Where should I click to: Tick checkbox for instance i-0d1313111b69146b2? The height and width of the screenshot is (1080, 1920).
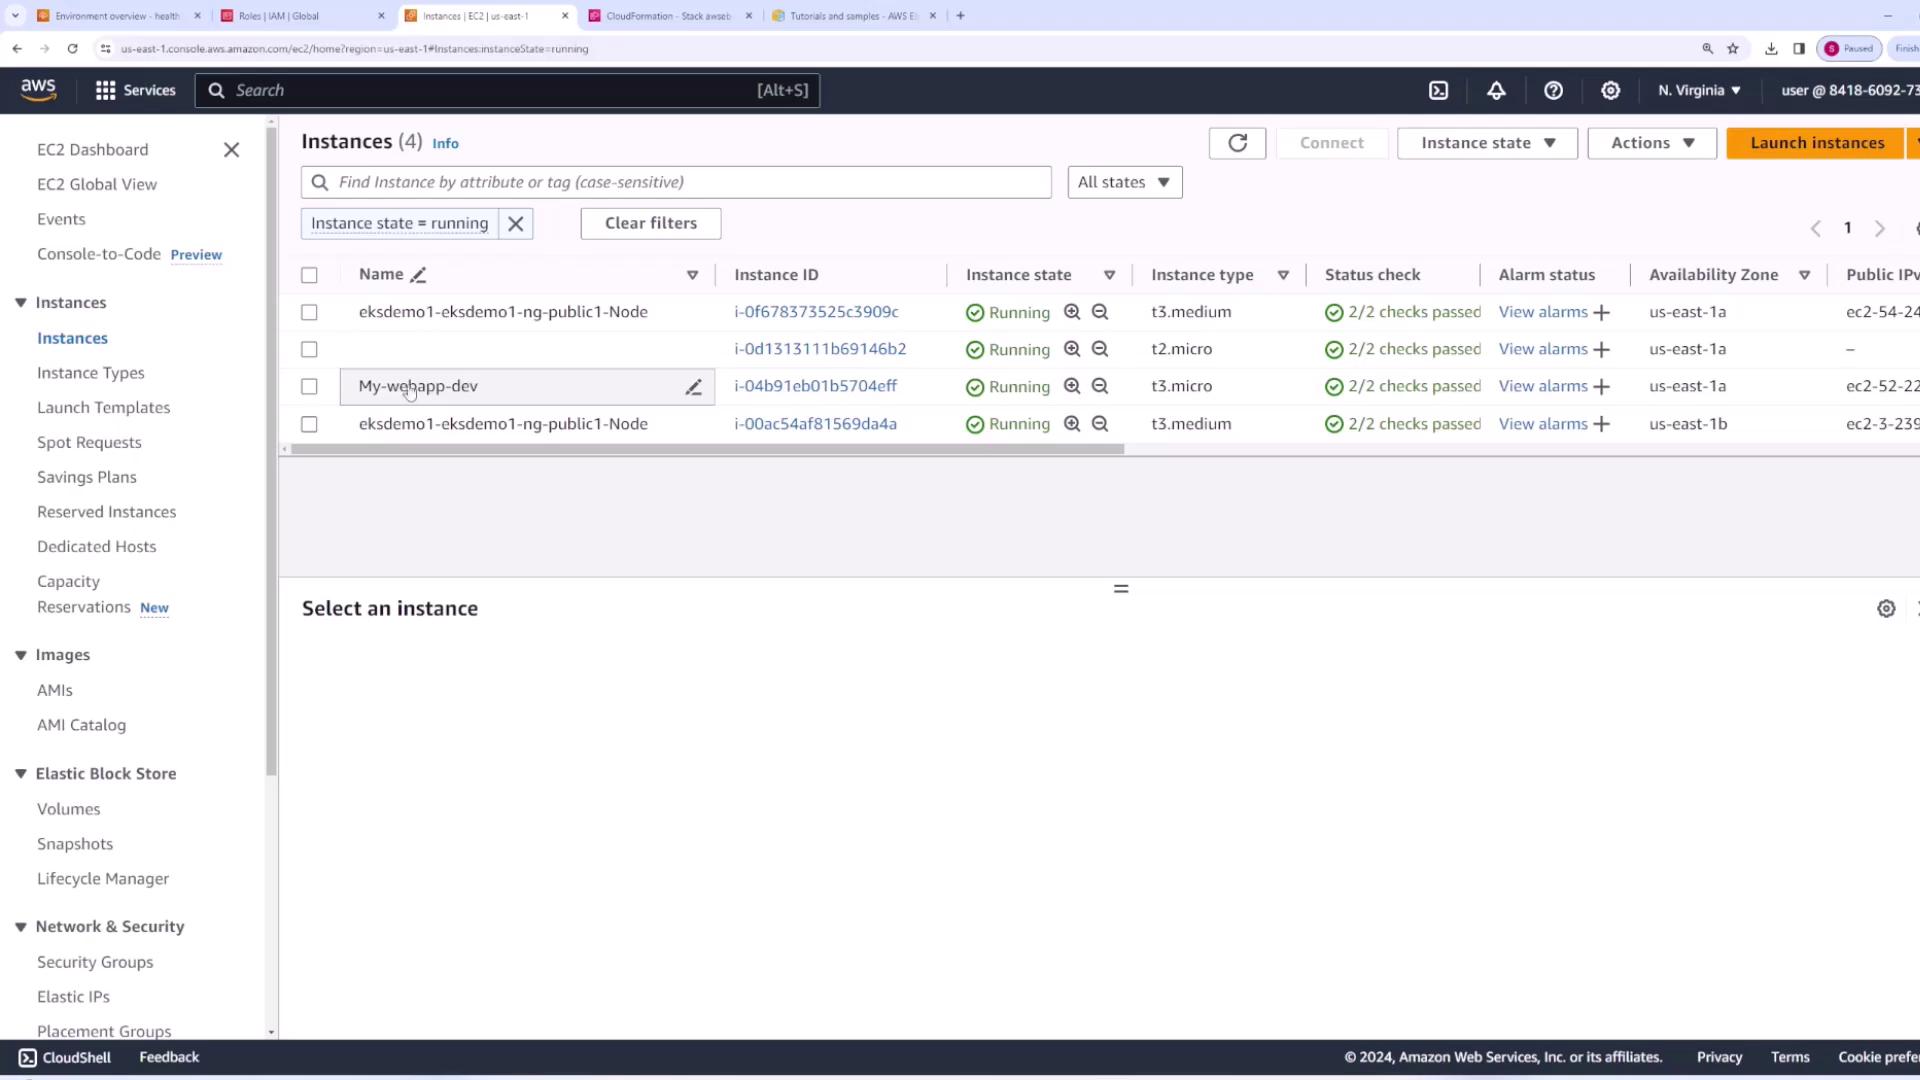tap(309, 349)
